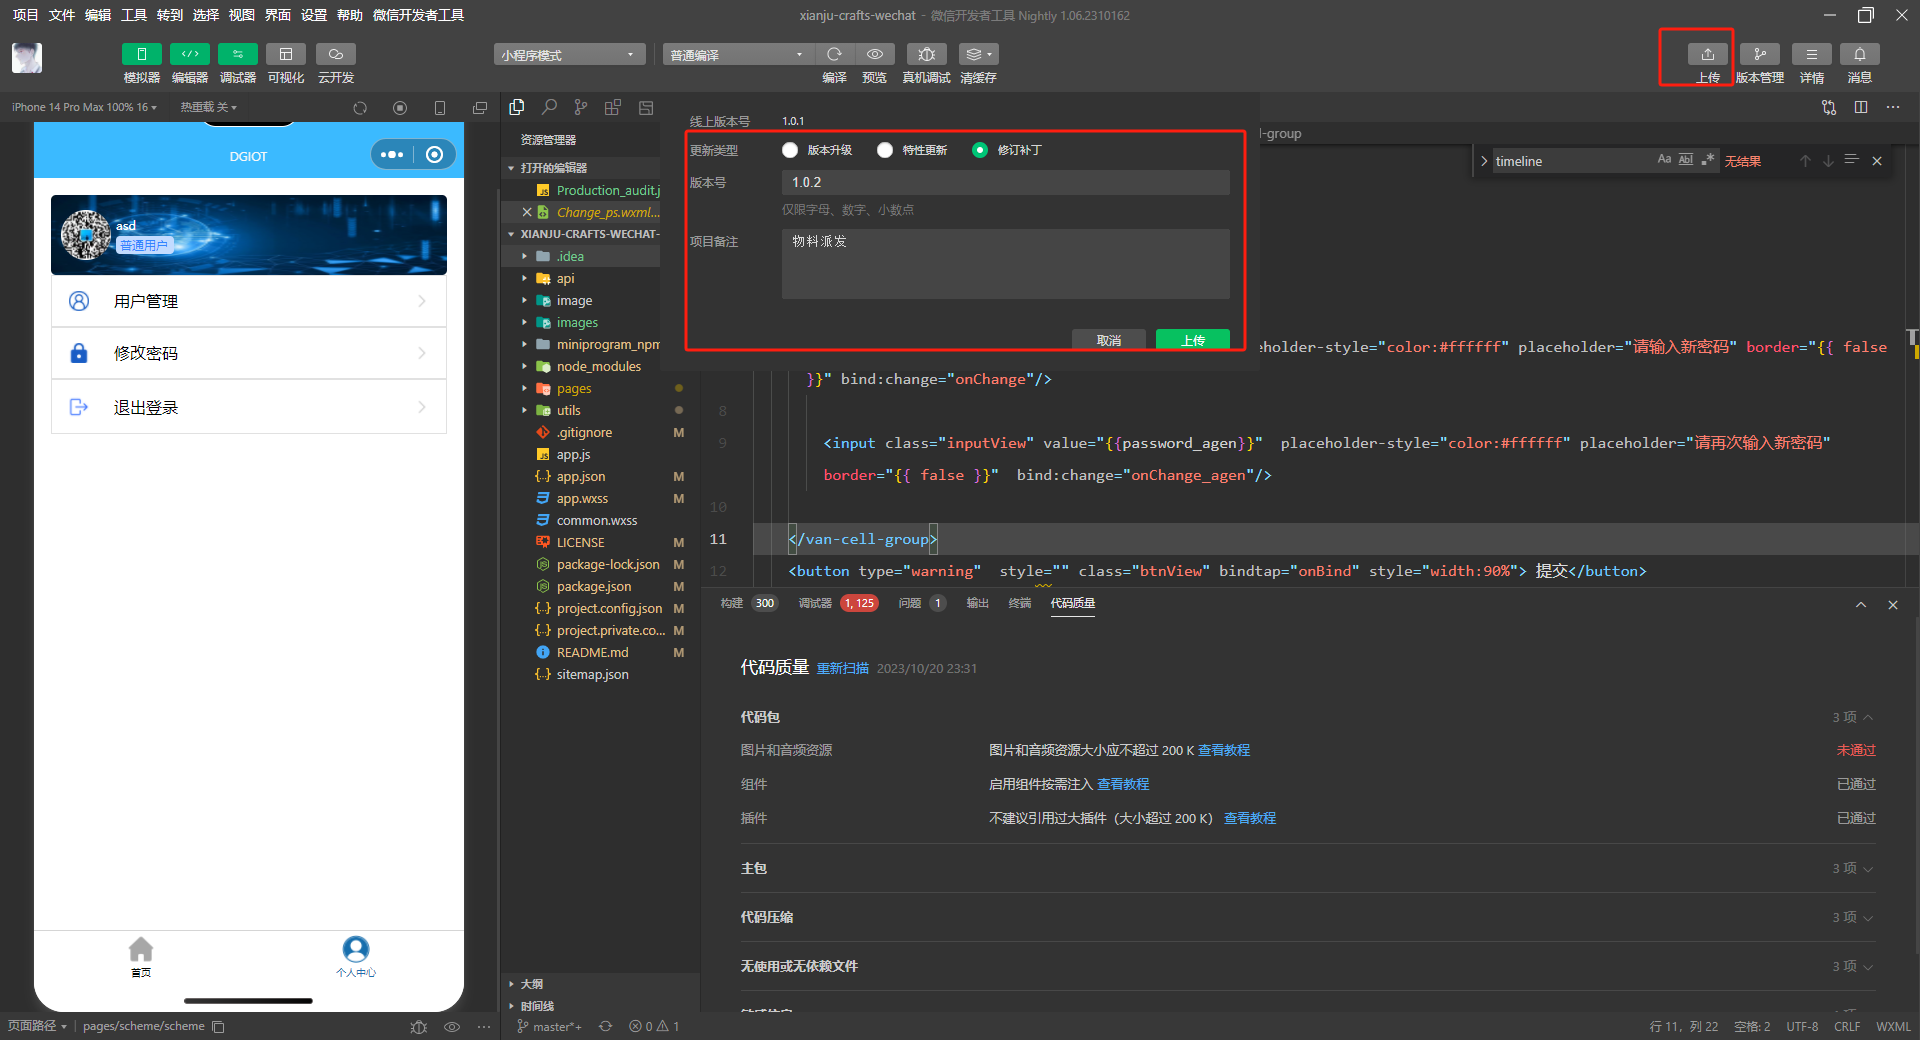The width and height of the screenshot is (1920, 1040).
Task: Open version management (版本管理)
Action: [x=1760, y=54]
